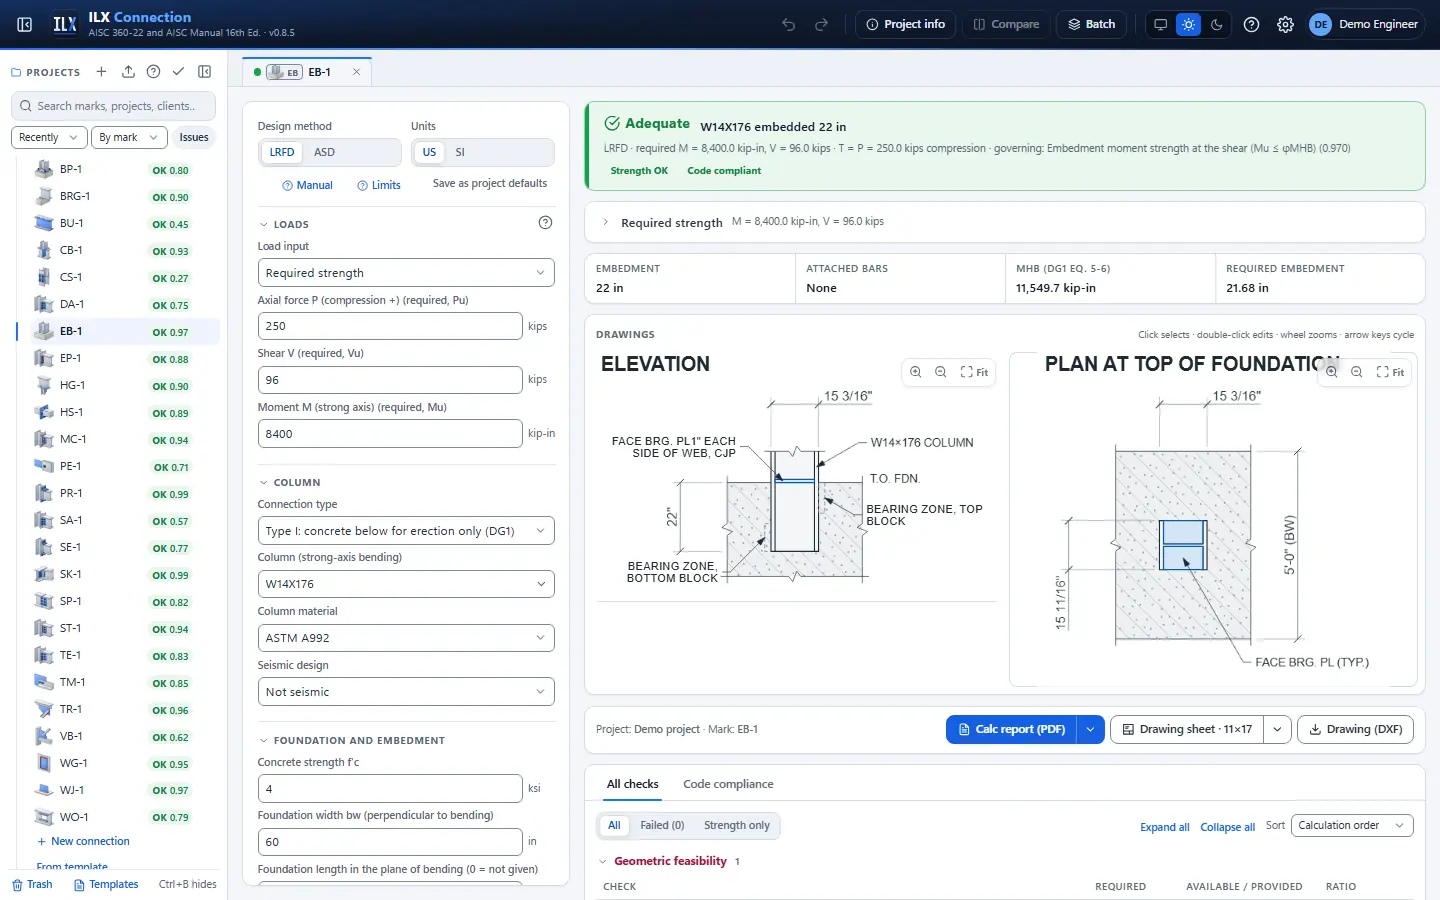Screen dimensions: 1440x900
Task: Click the Shear V input field
Action: click(390, 380)
